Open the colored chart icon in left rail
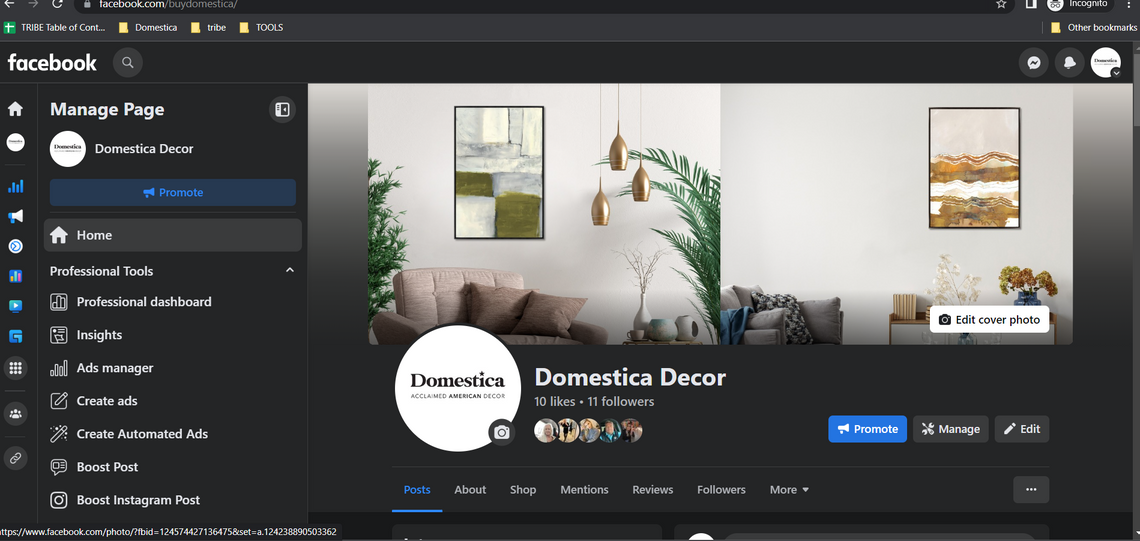This screenshot has height=541, width=1140. 15,276
